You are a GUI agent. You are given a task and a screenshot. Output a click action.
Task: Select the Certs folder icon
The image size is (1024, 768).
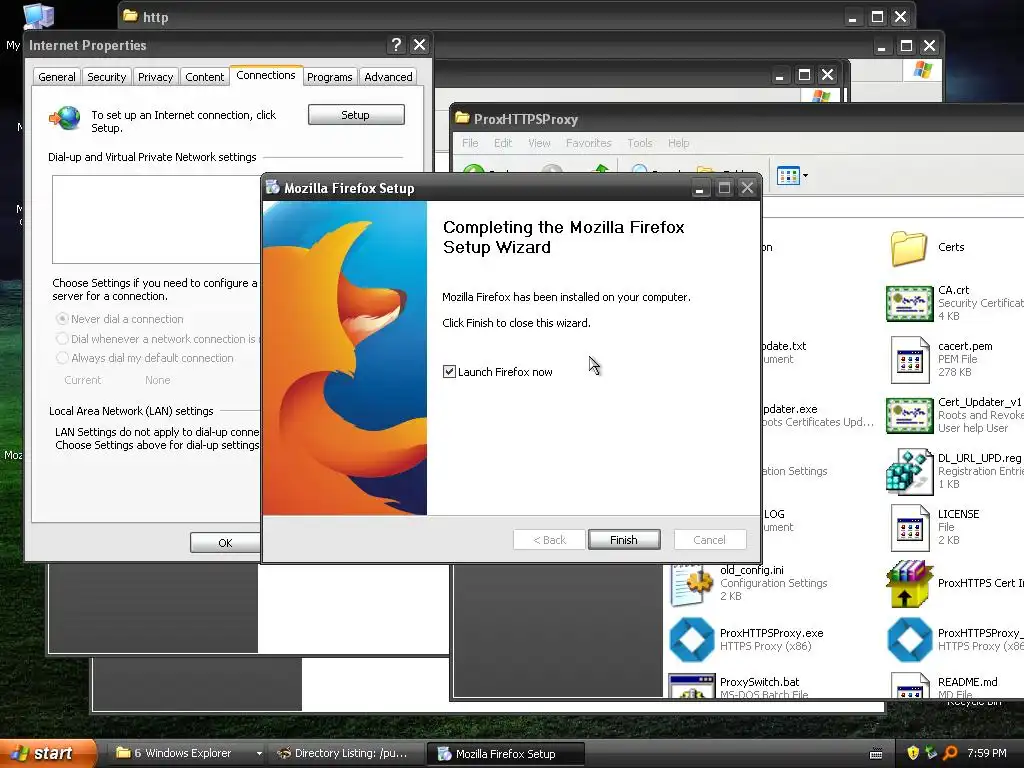point(909,248)
